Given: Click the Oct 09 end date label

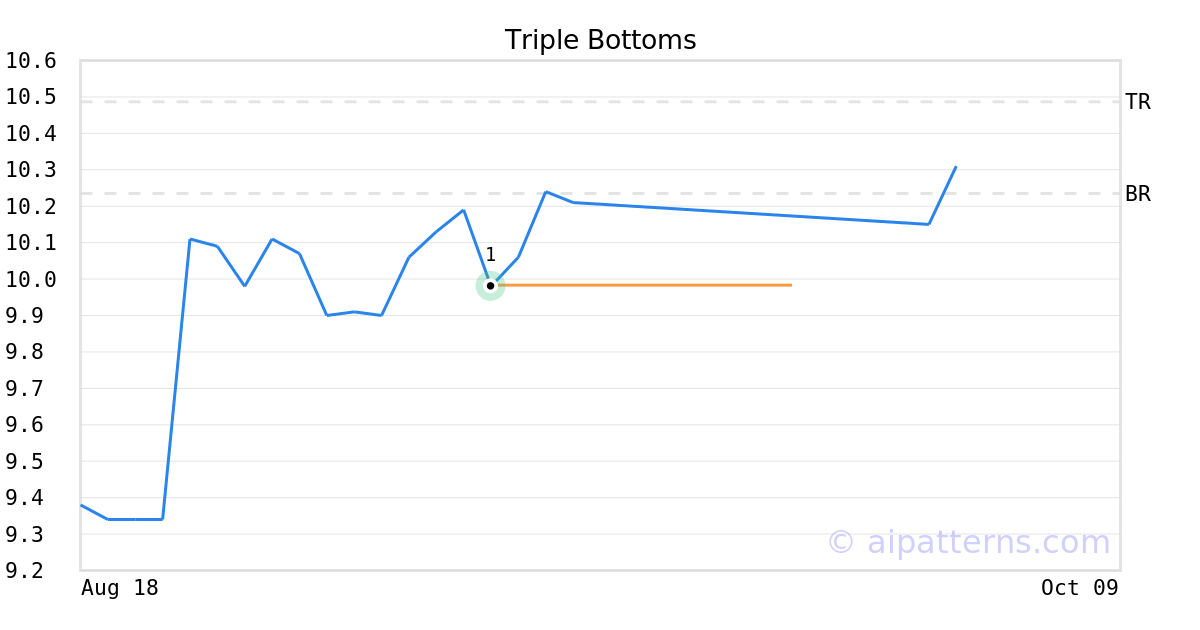Looking at the screenshot, I should pos(1079,588).
